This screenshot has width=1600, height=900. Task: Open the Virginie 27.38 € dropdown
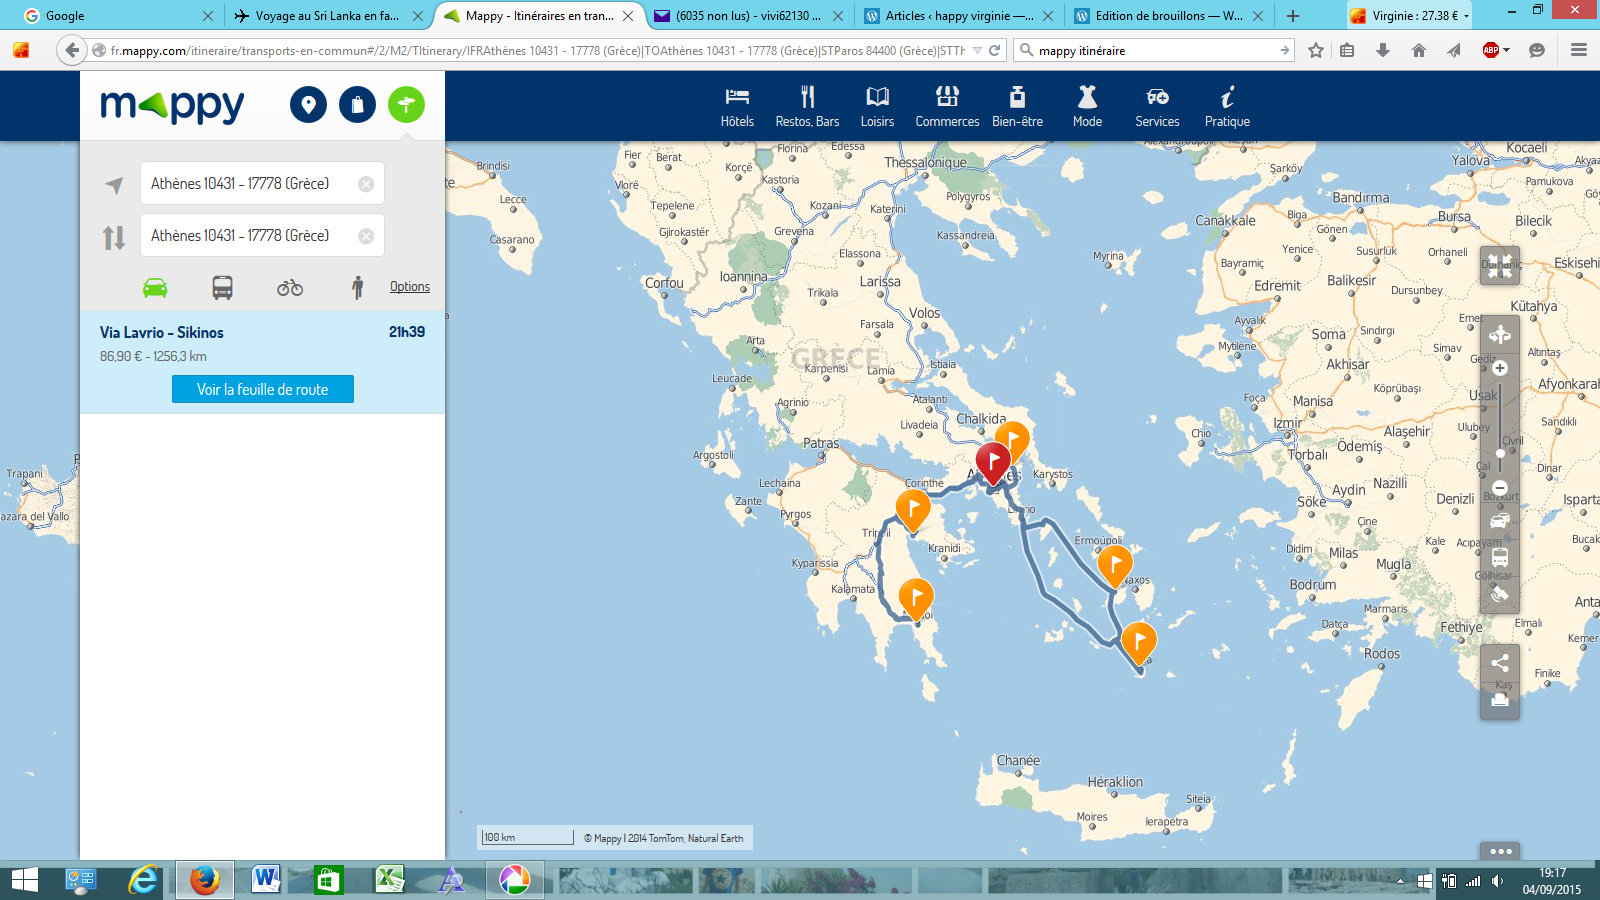[x=1466, y=16]
